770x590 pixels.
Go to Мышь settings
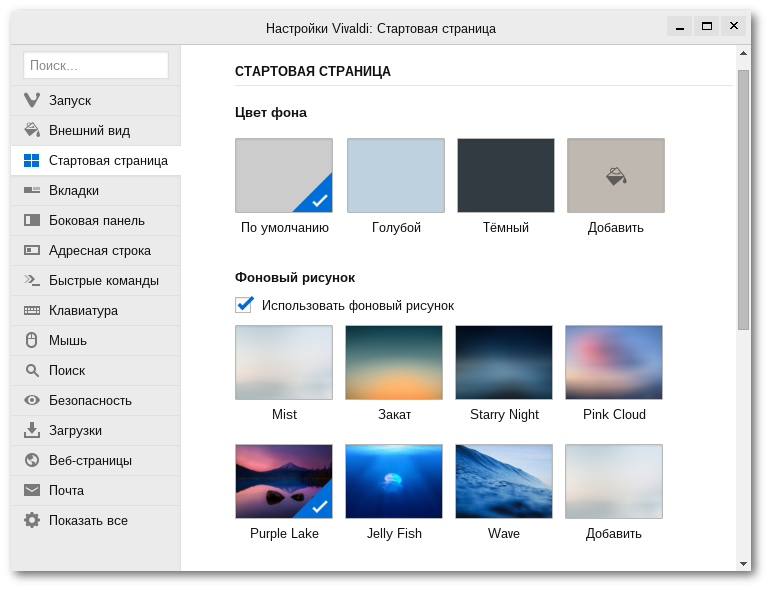pos(96,340)
